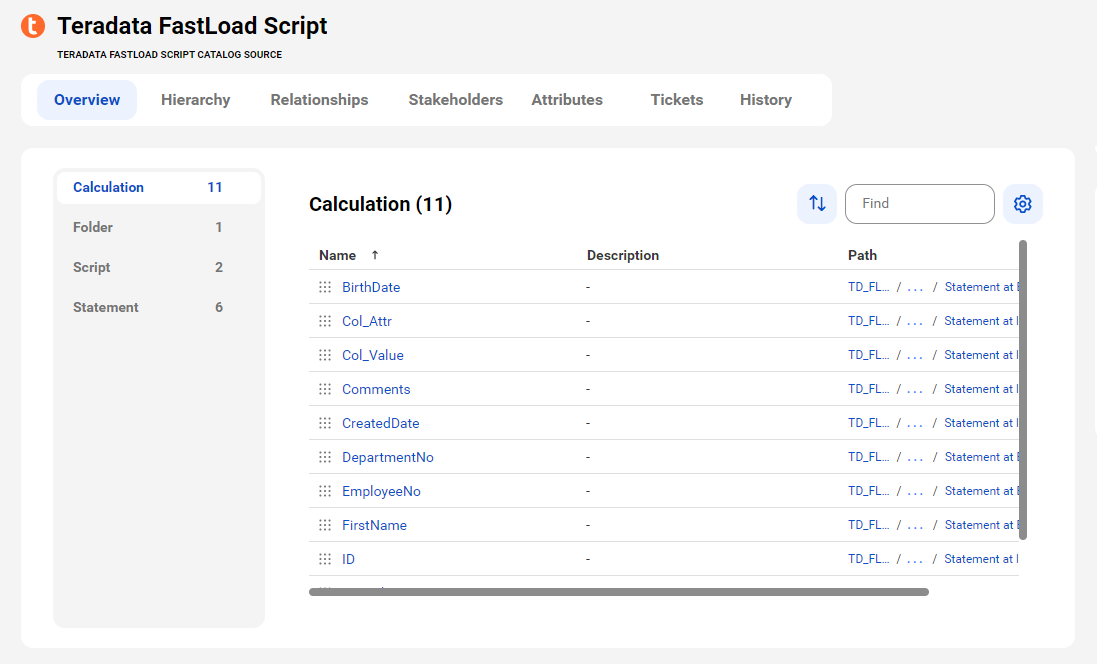
Task: Click drag handle icon beside Col_Value
Action: coord(325,355)
